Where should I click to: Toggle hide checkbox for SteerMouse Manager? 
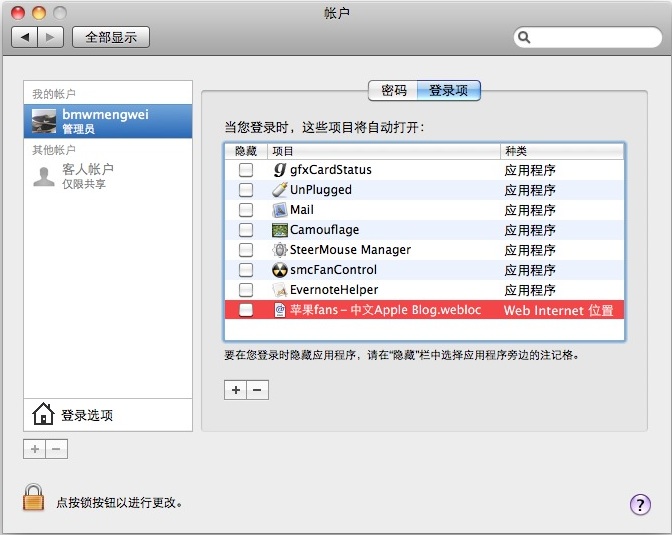click(x=246, y=249)
